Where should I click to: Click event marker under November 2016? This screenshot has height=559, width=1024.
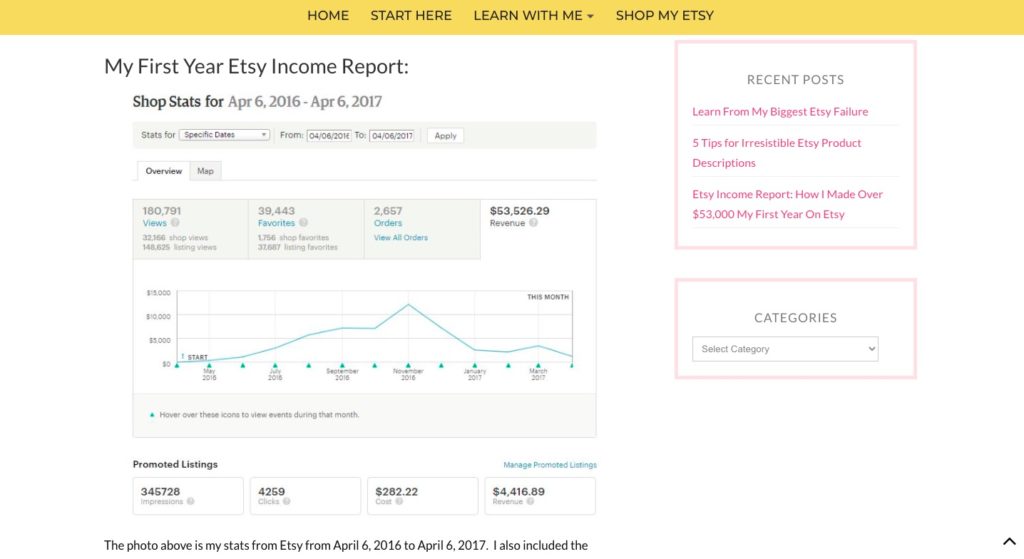coord(408,366)
